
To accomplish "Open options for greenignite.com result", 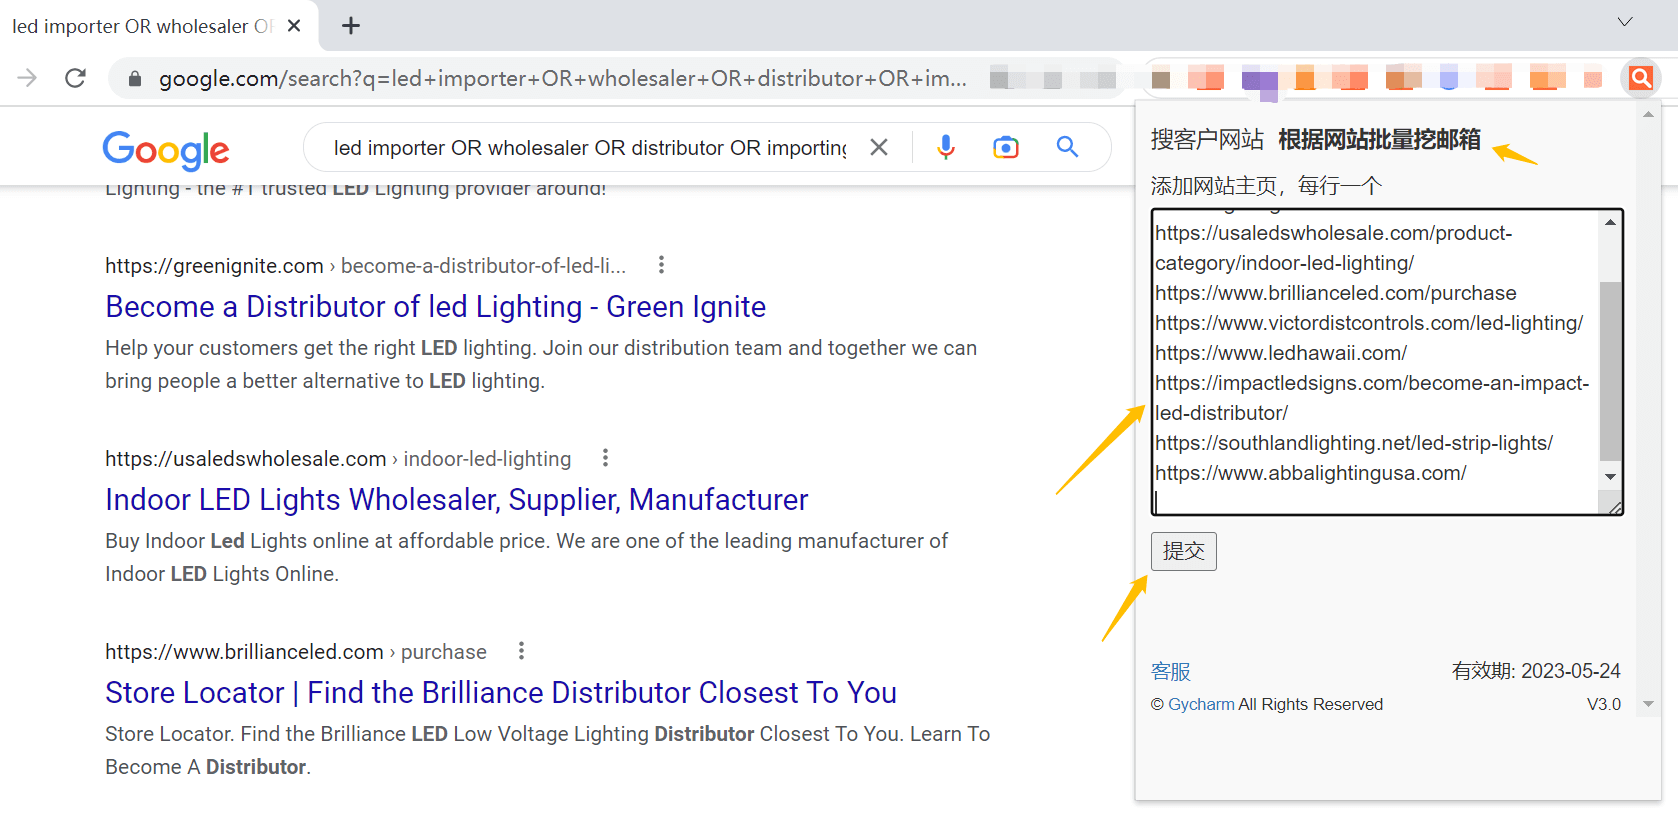I will click(661, 265).
